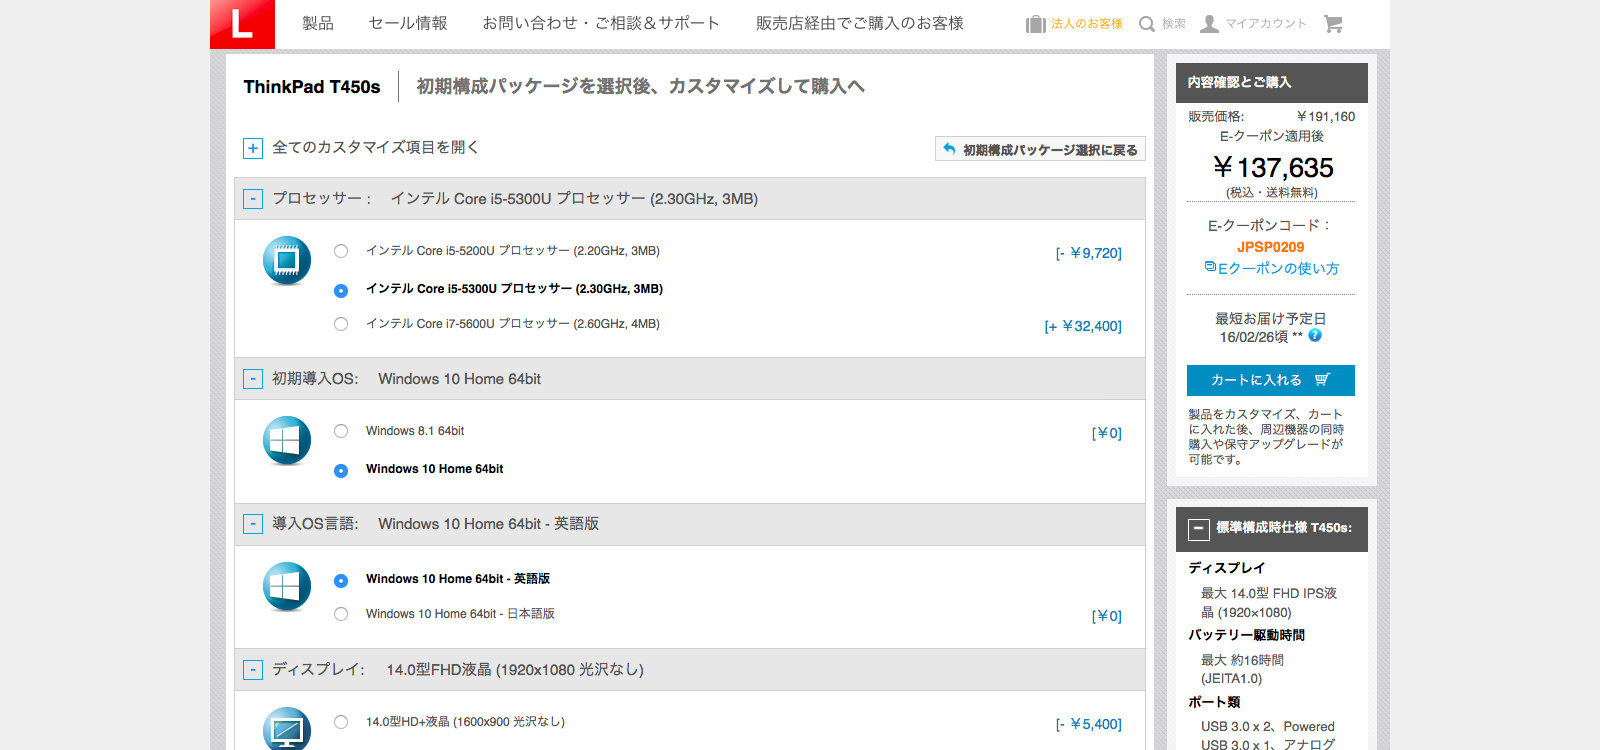Select Core i5-5300U processor radio button
The height and width of the screenshot is (750, 1600).
point(341,290)
